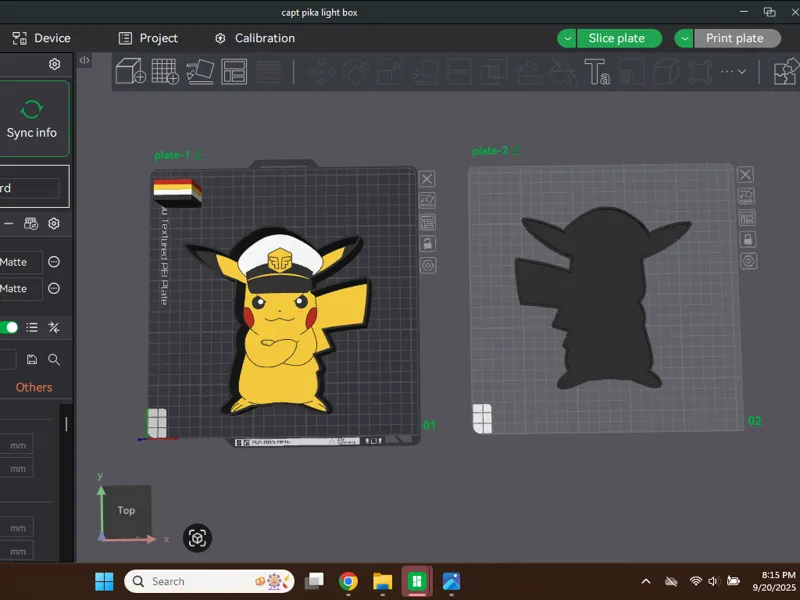This screenshot has width=800, height=600.
Task: Rename plate-1 using its pencil icon
Action: click(x=199, y=155)
